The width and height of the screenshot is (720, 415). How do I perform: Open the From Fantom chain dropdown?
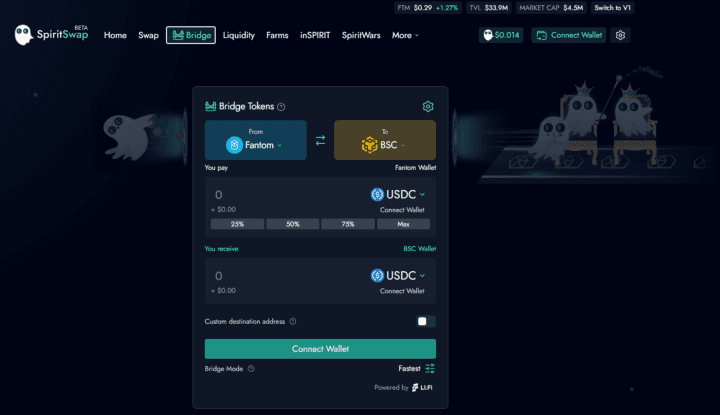click(x=255, y=140)
